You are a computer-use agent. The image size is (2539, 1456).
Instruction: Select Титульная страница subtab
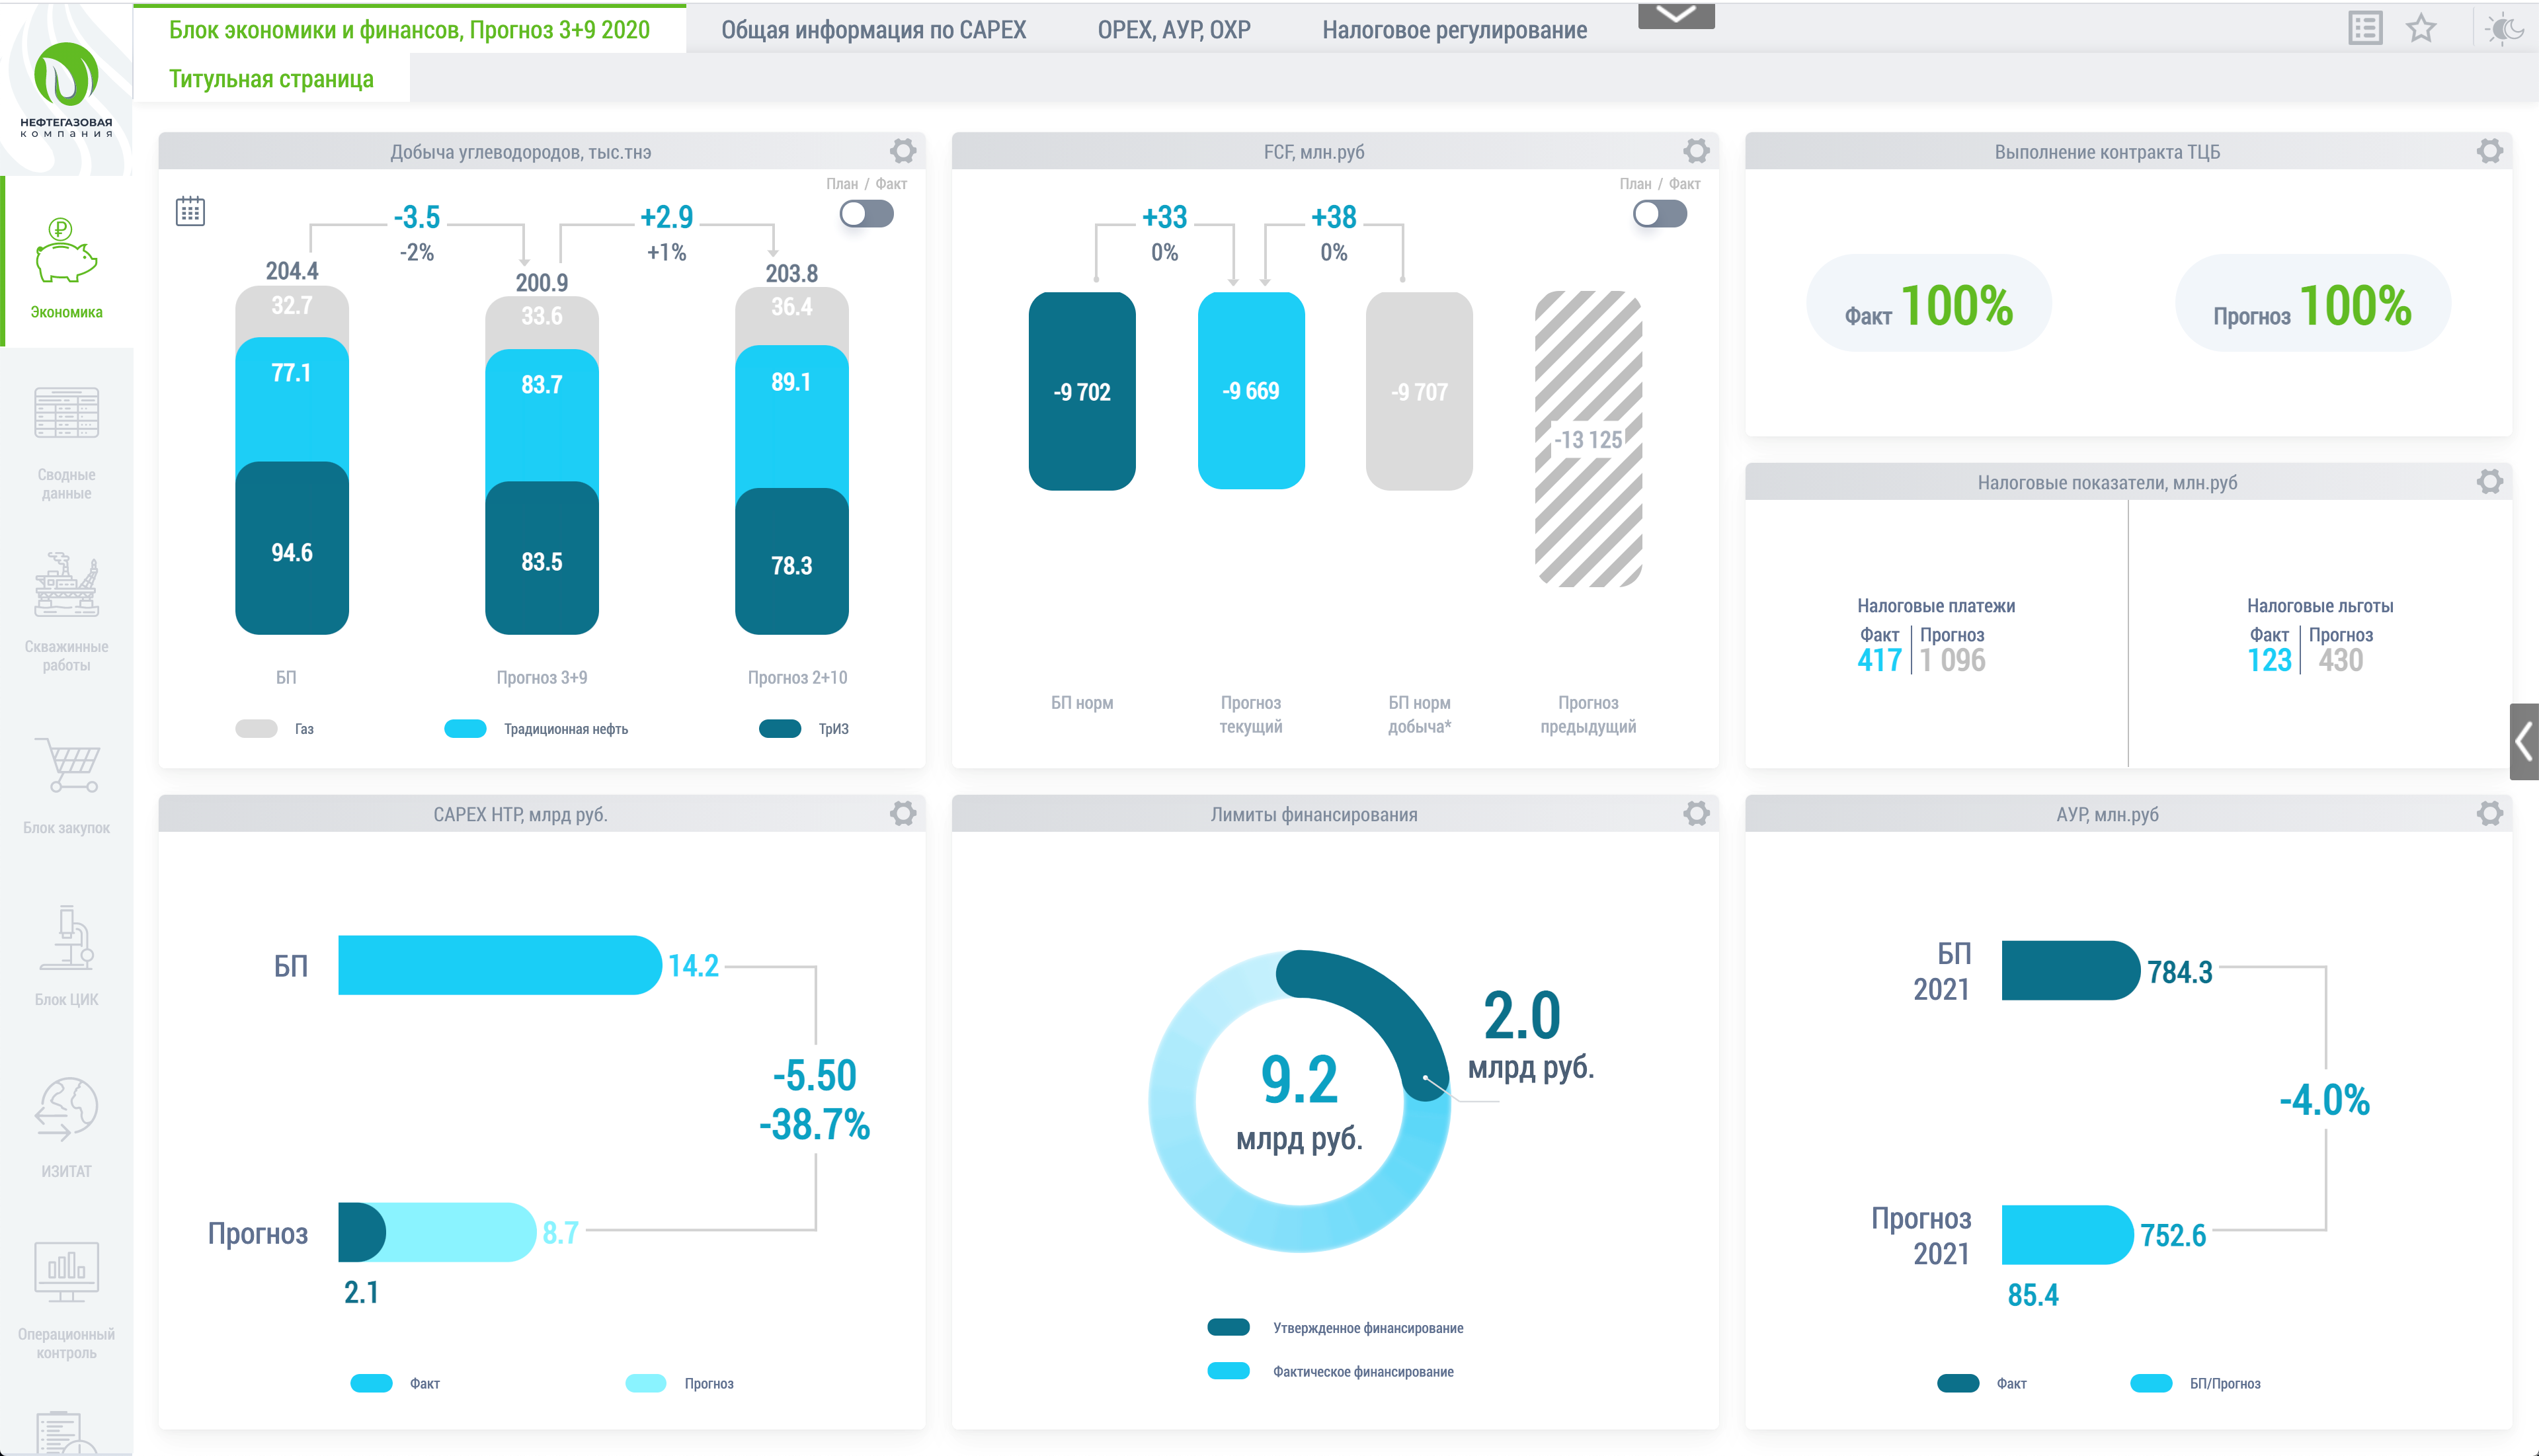[x=271, y=78]
